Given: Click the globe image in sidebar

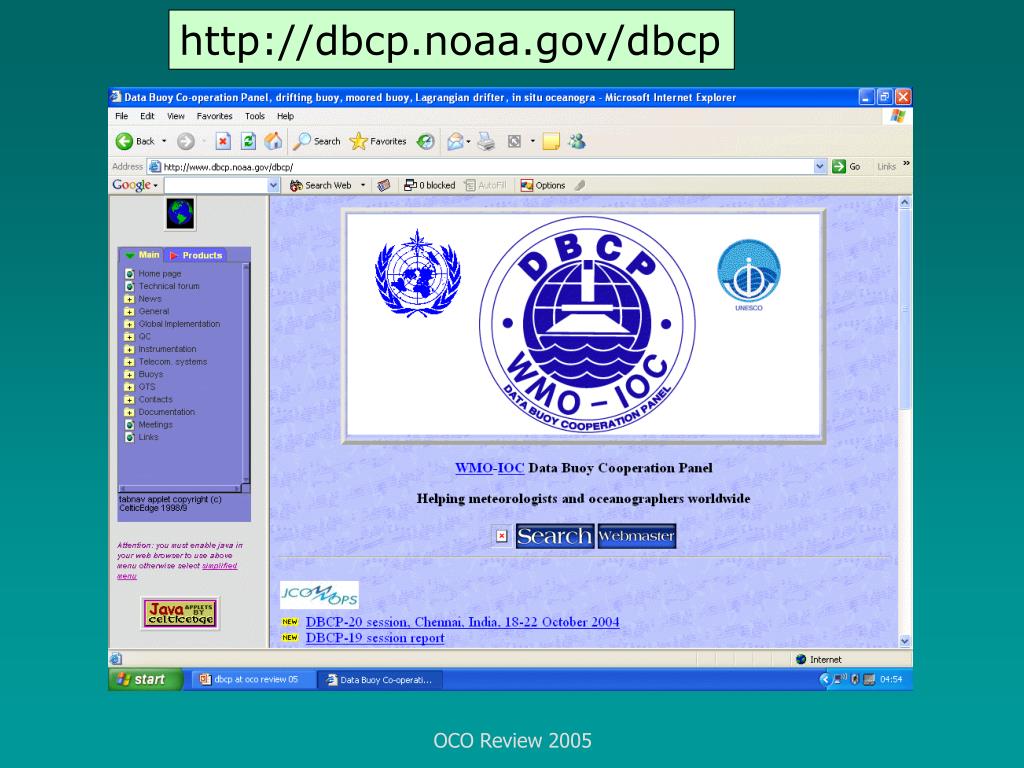Looking at the screenshot, I should pos(180,214).
